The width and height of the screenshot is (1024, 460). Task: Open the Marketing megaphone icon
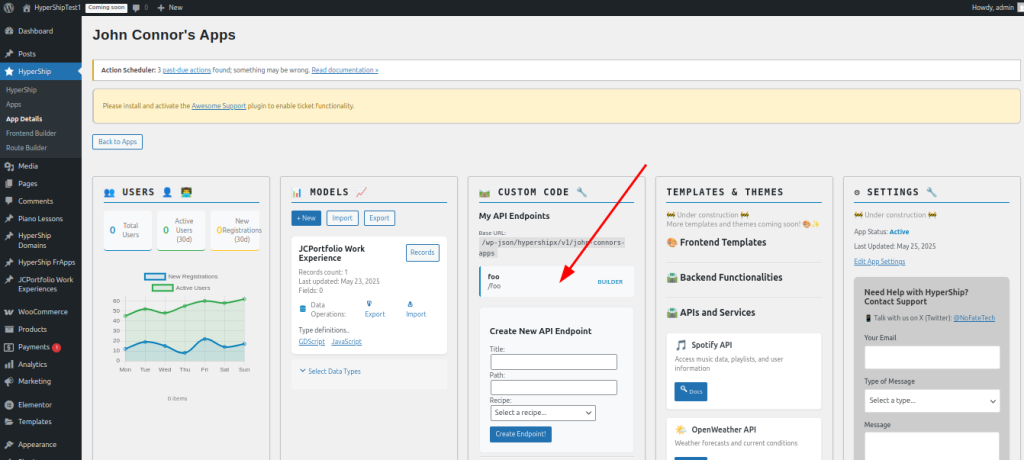pos(8,381)
